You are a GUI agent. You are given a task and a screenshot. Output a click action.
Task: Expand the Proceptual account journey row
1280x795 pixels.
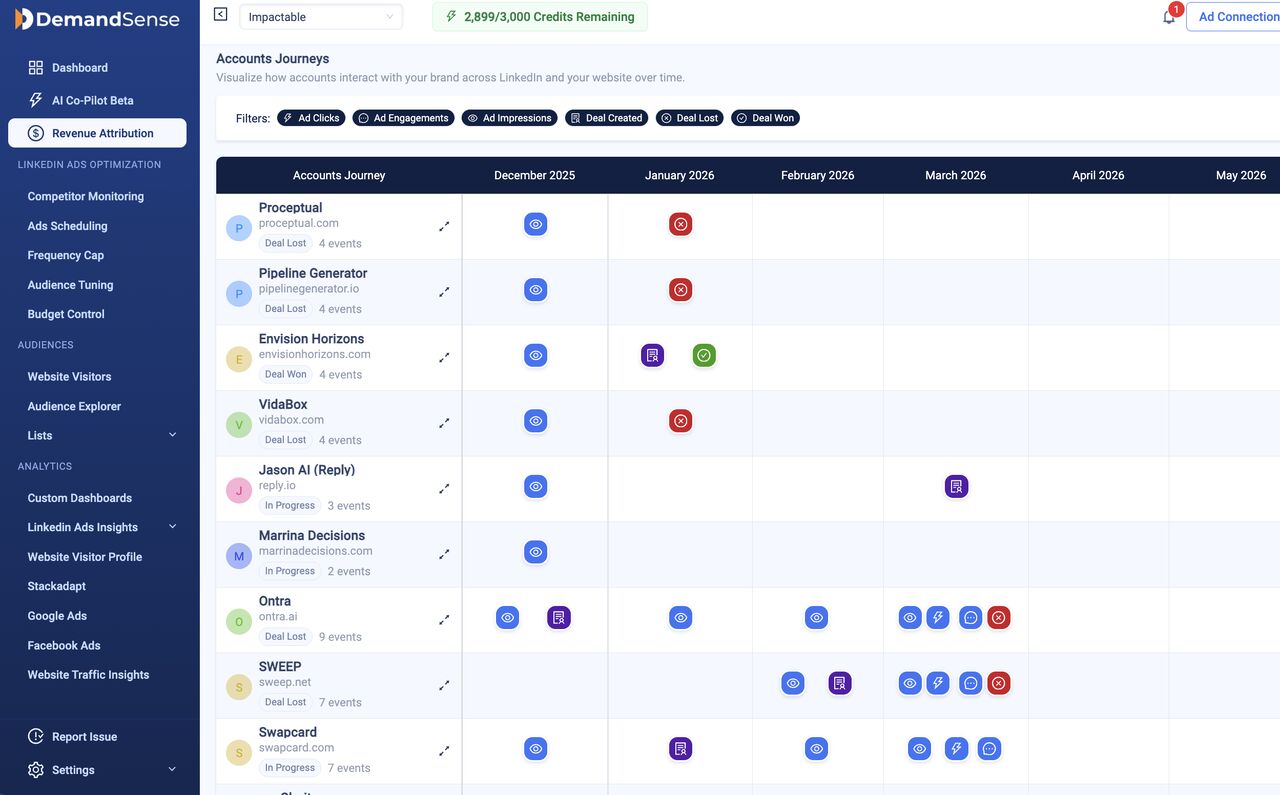point(444,227)
